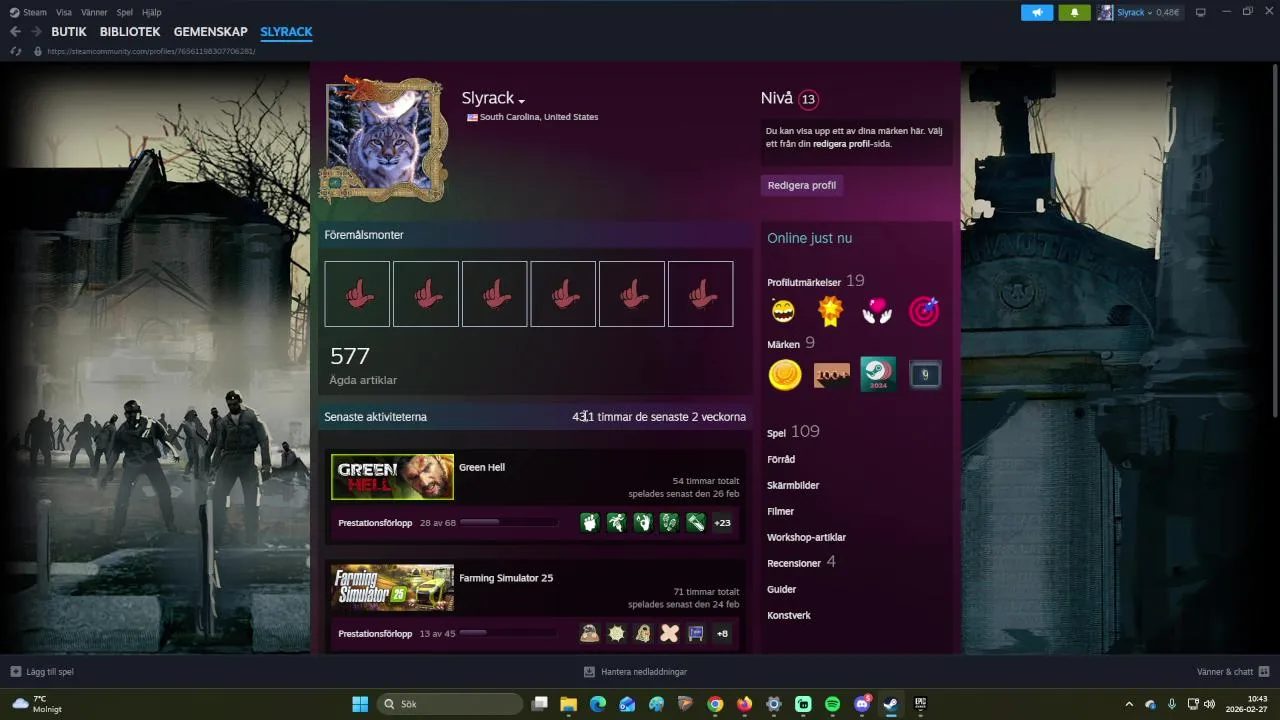Show +8 more Farming Simulator achievements
Viewport: 1280px width, 720px height.
click(x=722, y=633)
